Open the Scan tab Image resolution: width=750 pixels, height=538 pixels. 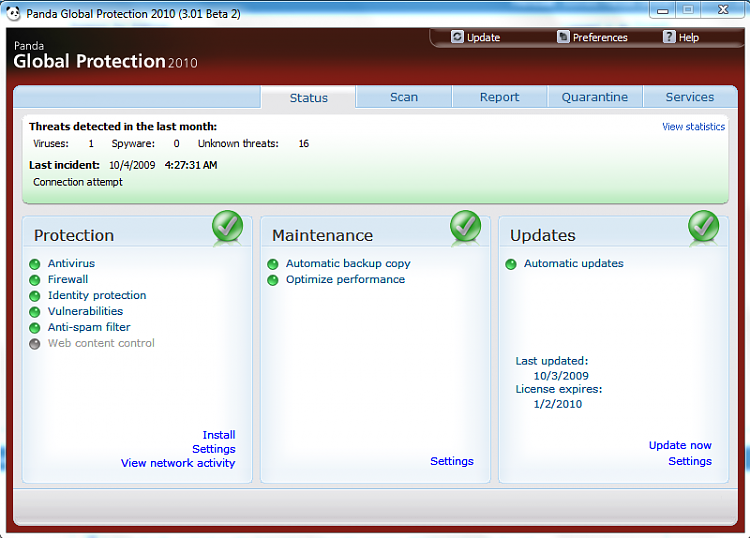point(404,97)
